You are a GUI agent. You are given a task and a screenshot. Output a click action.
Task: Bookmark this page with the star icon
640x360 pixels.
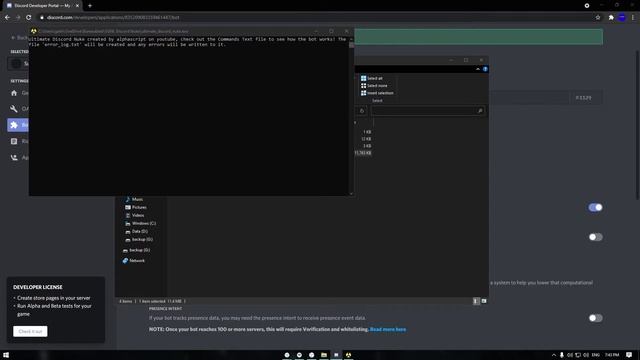[598, 18]
